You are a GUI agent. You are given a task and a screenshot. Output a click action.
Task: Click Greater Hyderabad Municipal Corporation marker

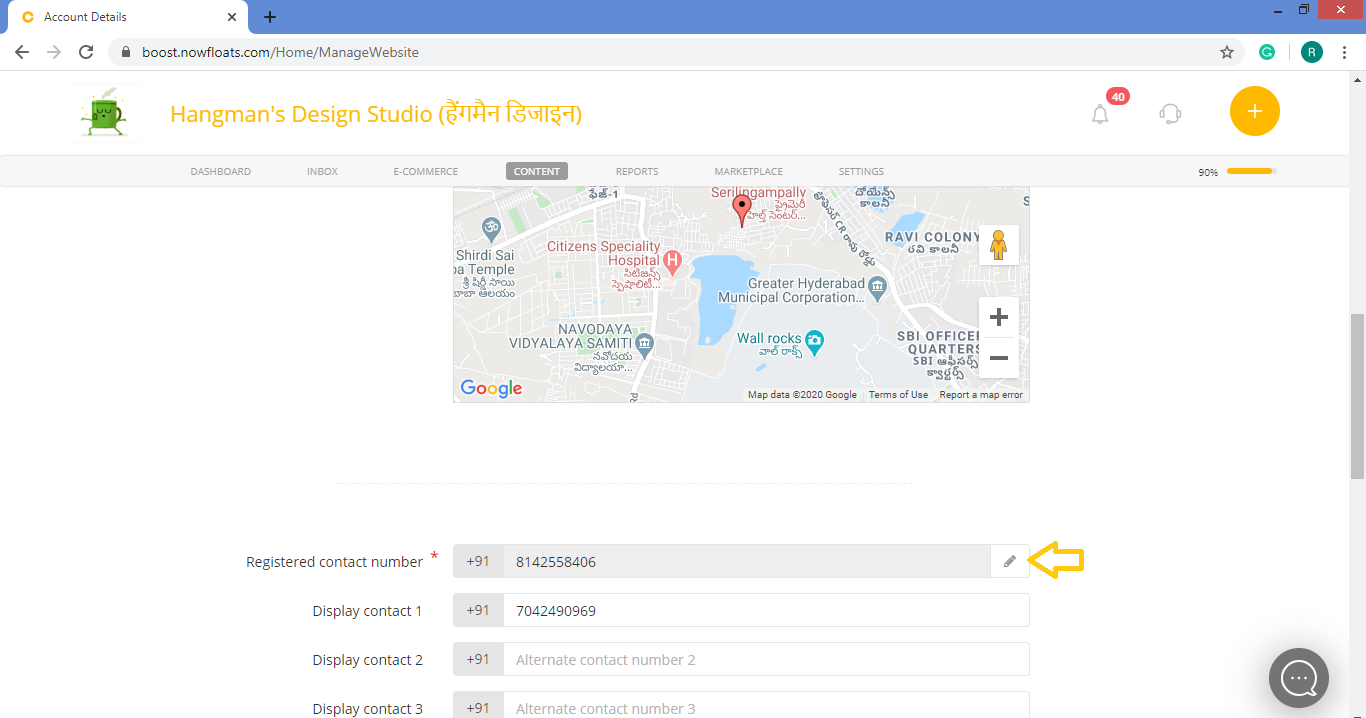(x=877, y=288)
